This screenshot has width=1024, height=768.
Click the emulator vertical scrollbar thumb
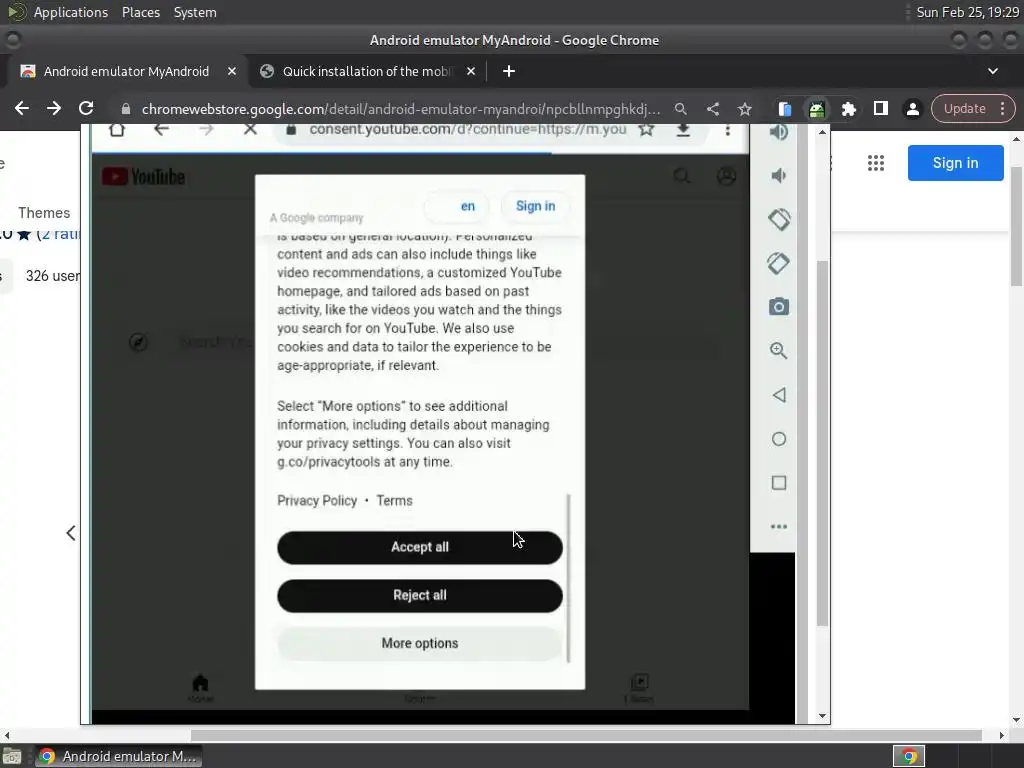click(x=822, y=443)
